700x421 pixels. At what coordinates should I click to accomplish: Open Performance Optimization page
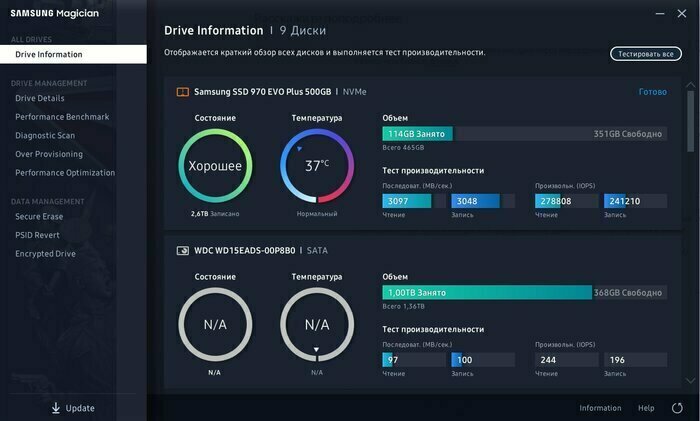(65, 173)
